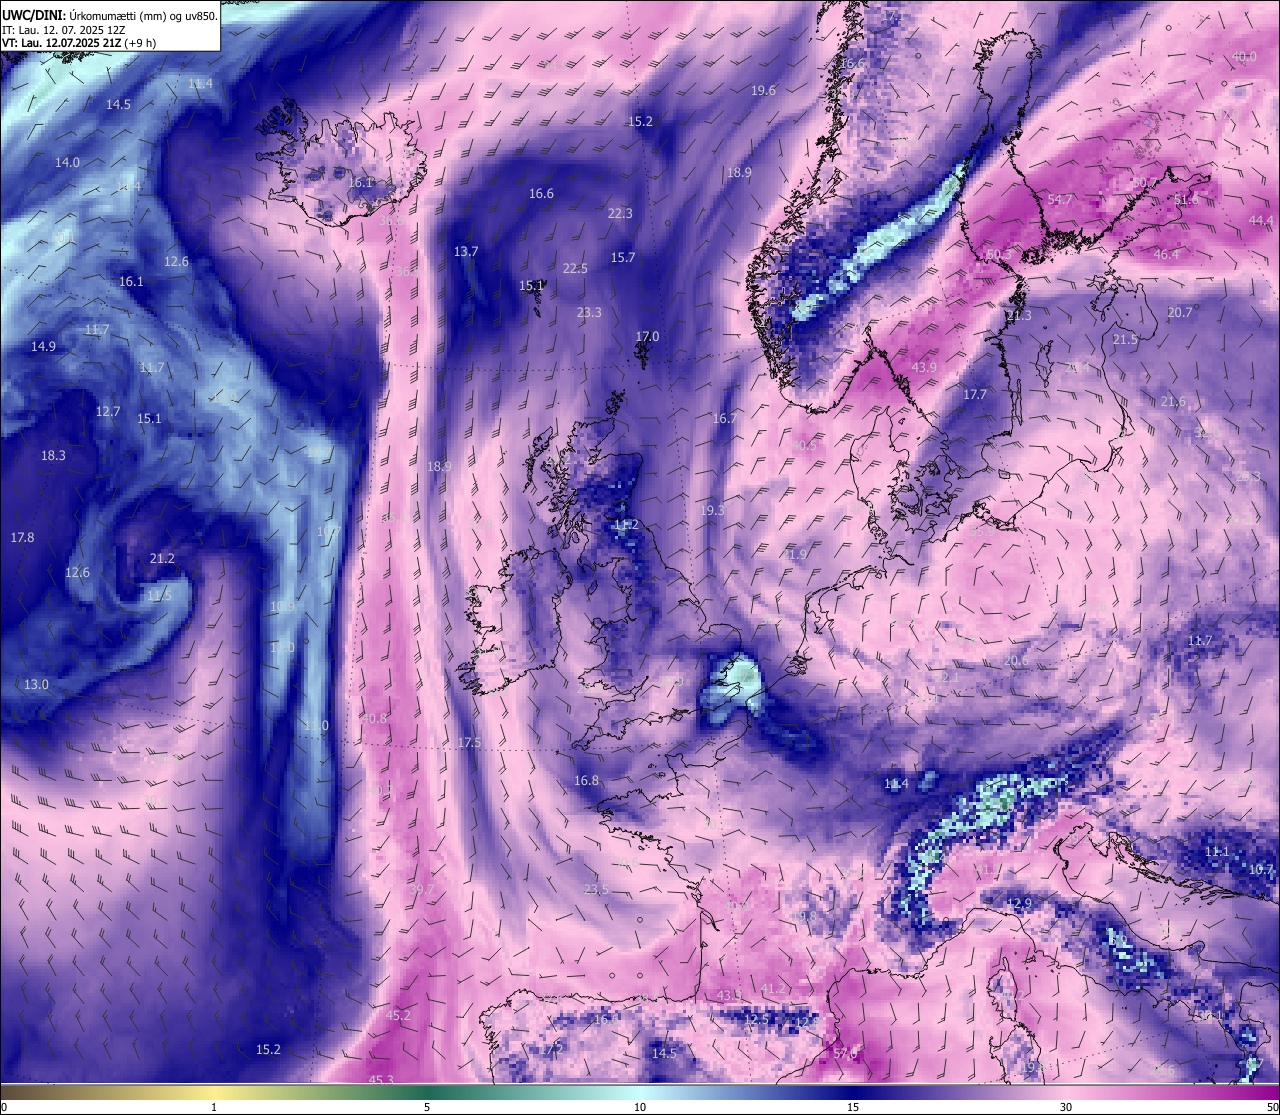Screen dimensions: 1280x1115
Task: Click the 17.5 value label
Action: coord(469,742)
